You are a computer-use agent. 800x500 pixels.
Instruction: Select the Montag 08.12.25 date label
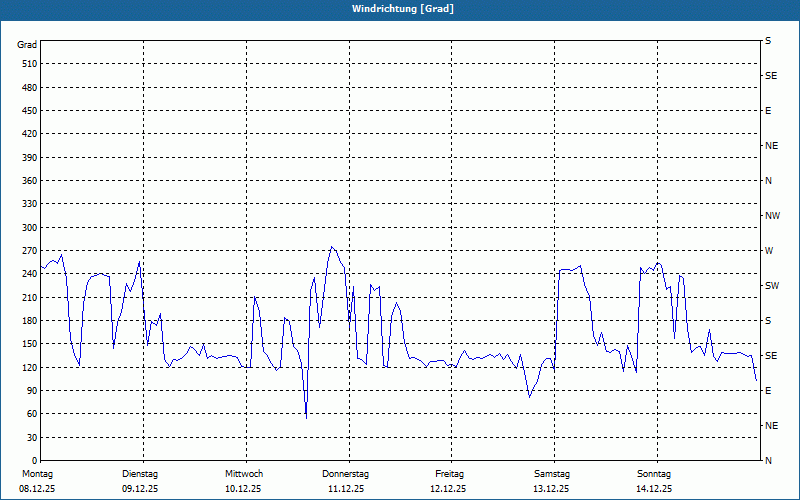[37, 481]
